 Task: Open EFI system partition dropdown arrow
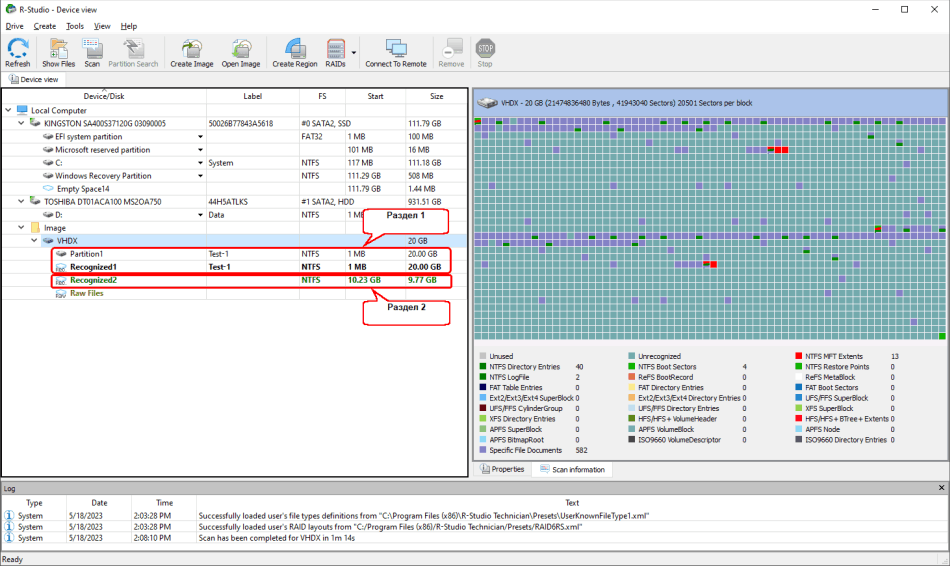pyautogui.click(x=200, y=136)
